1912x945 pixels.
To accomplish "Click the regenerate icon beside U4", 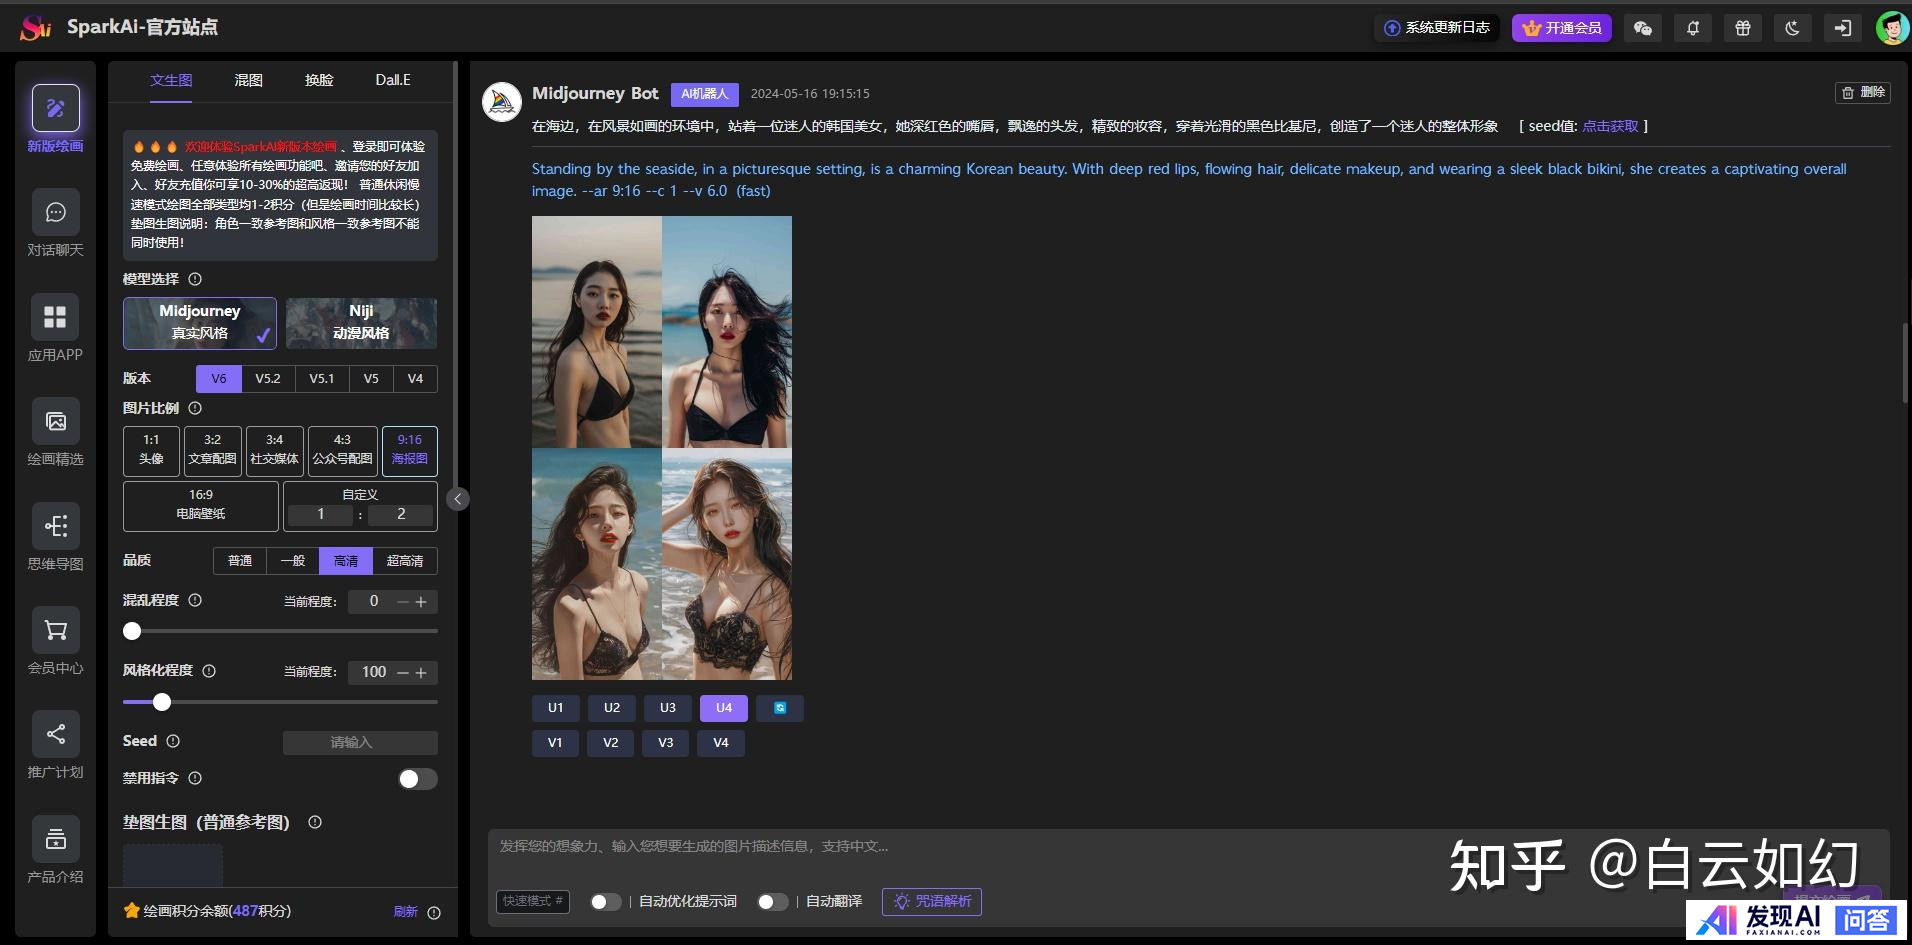I will [780, 708].
